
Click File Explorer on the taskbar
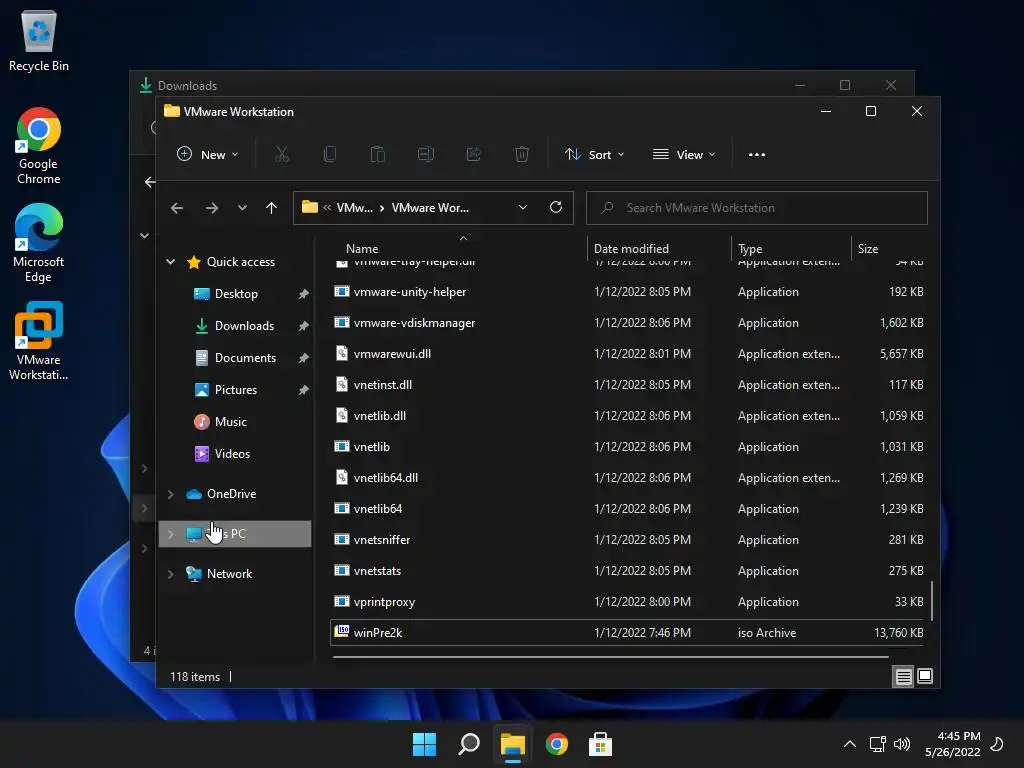tap(513, 744)
